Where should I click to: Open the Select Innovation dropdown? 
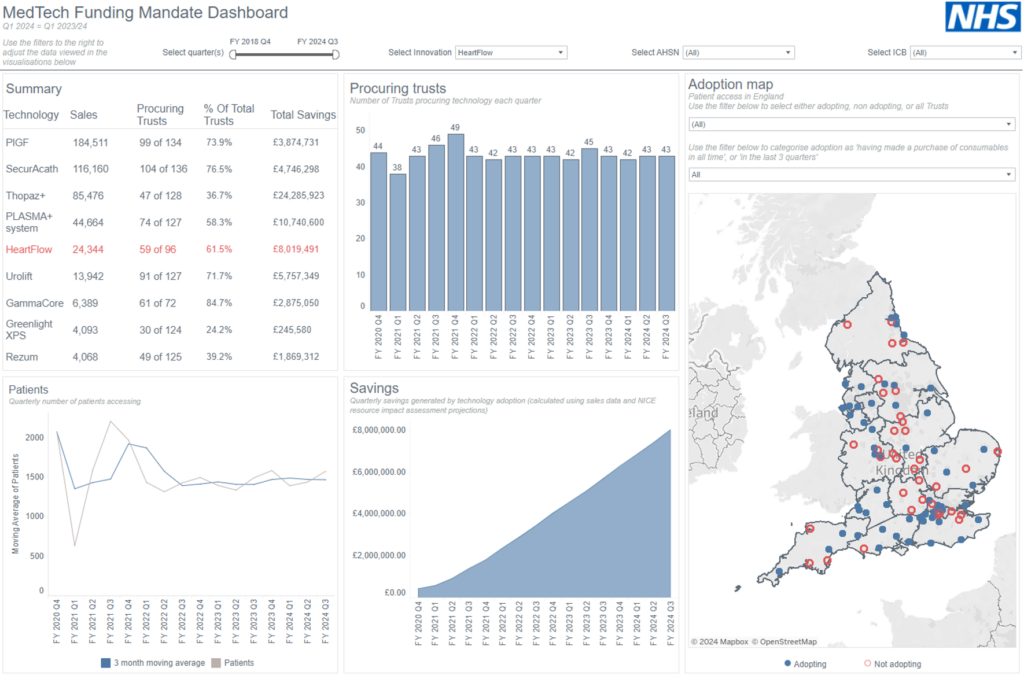point(510,52)
